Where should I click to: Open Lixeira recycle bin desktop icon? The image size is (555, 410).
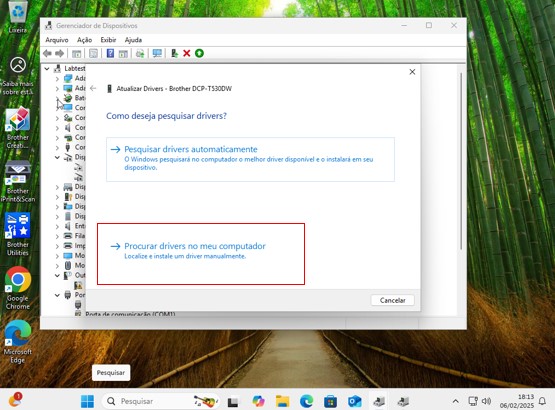[x=18, y=18]
